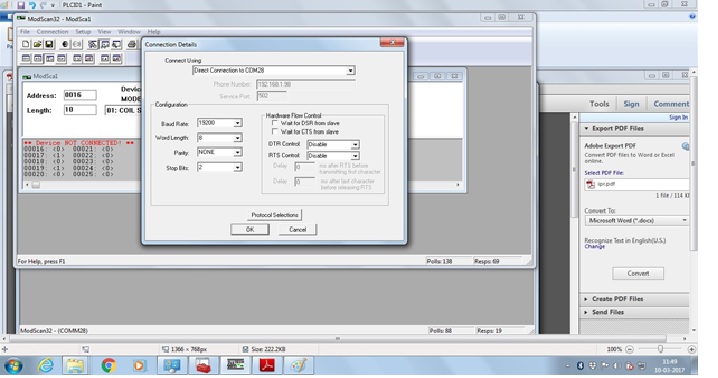
Task: Enable Wait for DSR from slave
Action: (x=275, y=123)
